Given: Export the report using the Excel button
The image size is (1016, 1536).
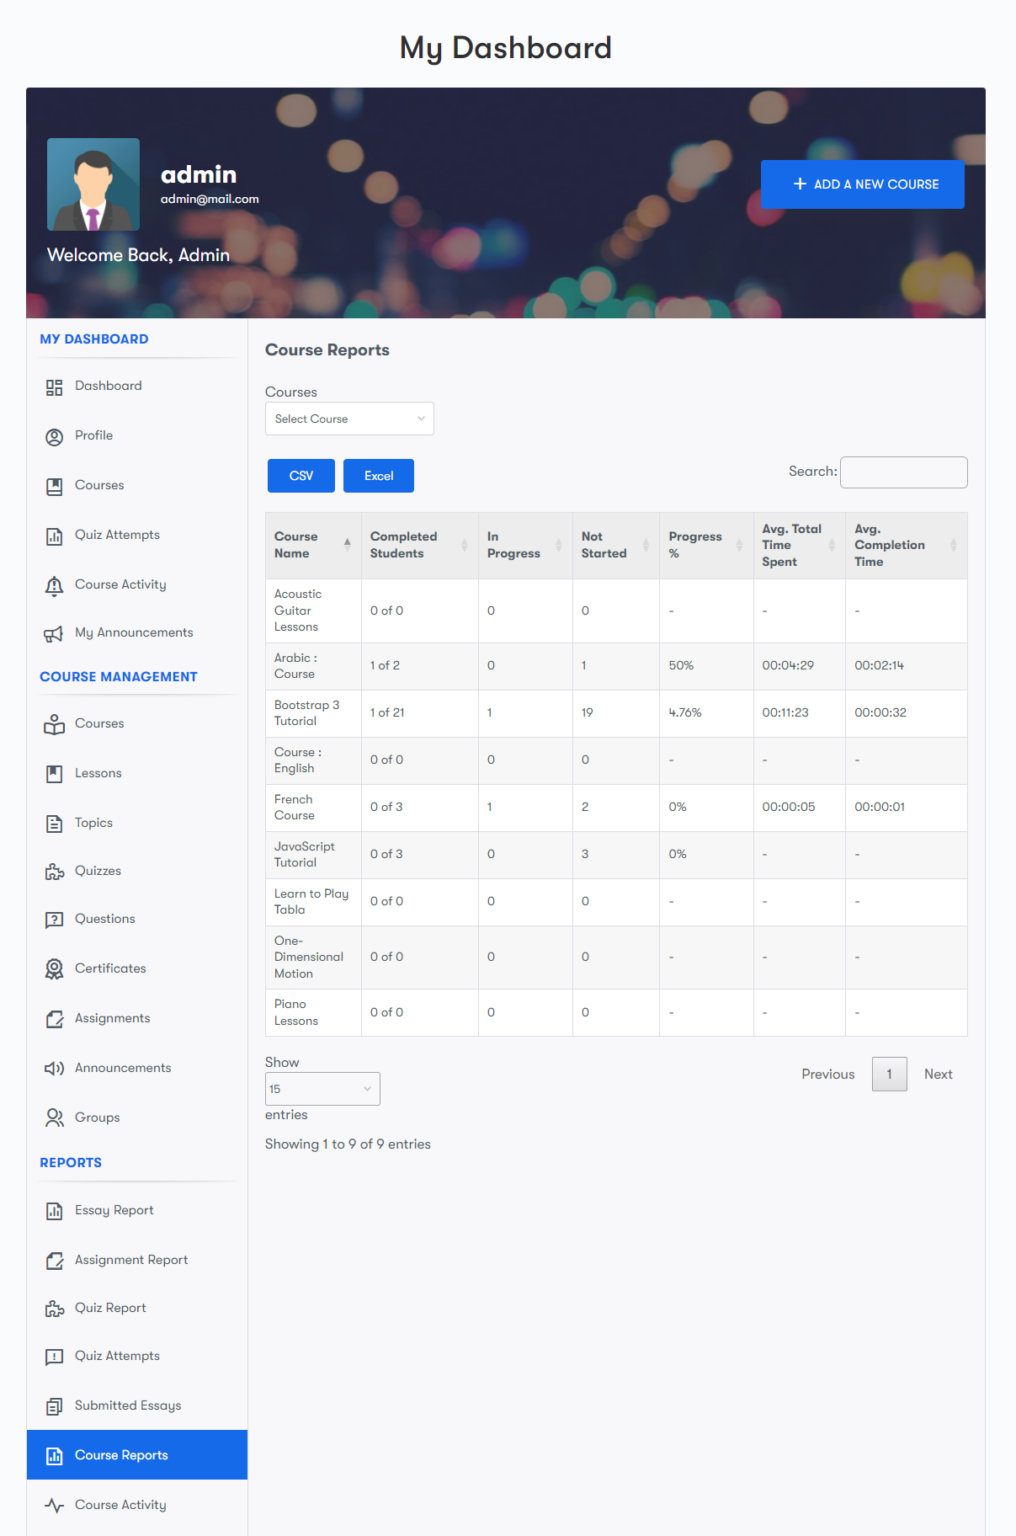Looking at the screenshot, I should click(x=378, y=475).
